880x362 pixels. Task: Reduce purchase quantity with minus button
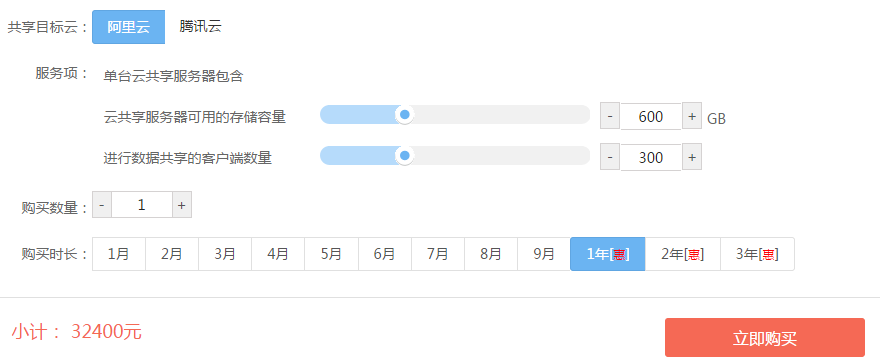[102, 205]
